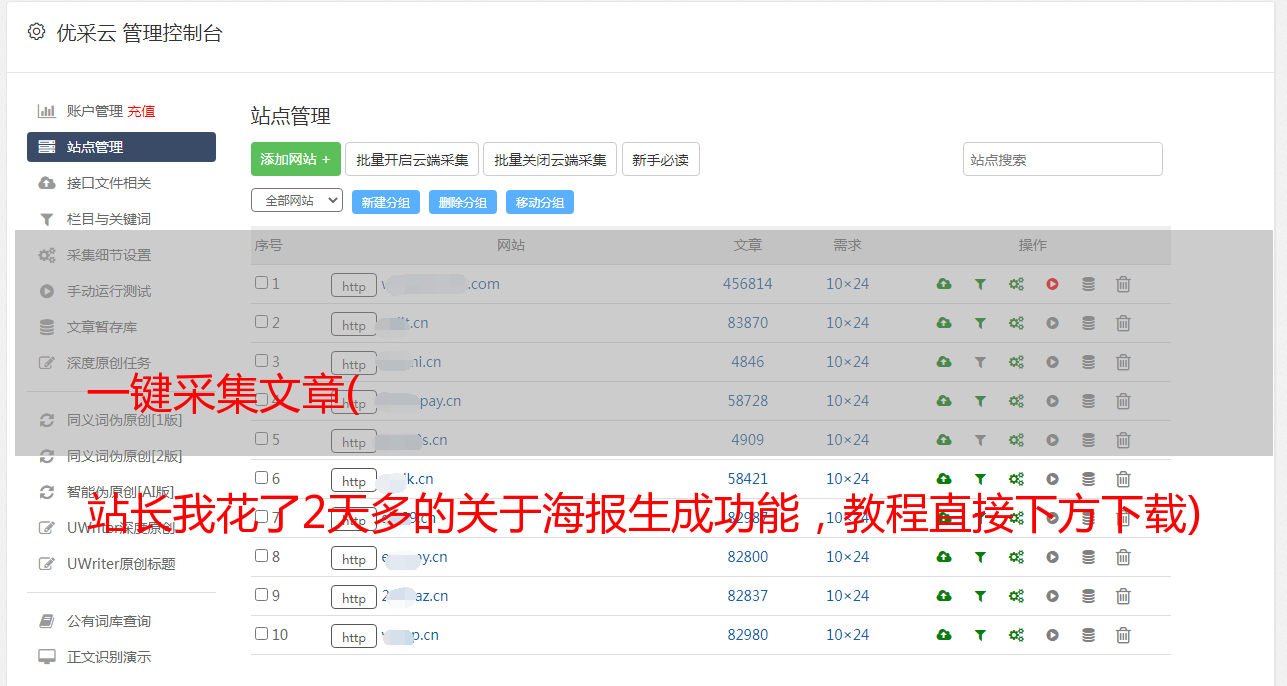Click the play icon in row 2
The height and width of the screenshot is (686, 1287).
pos(1052,323)
